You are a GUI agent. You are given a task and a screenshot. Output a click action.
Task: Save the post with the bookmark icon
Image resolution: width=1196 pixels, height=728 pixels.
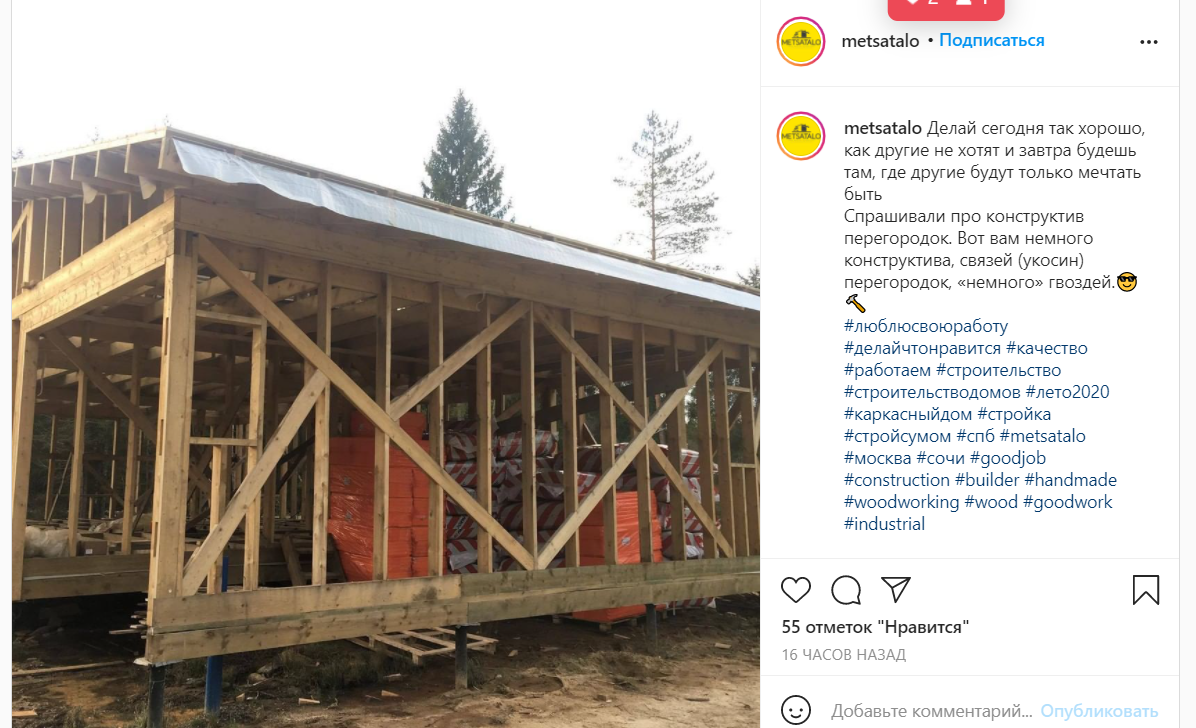pos(1146,590)
